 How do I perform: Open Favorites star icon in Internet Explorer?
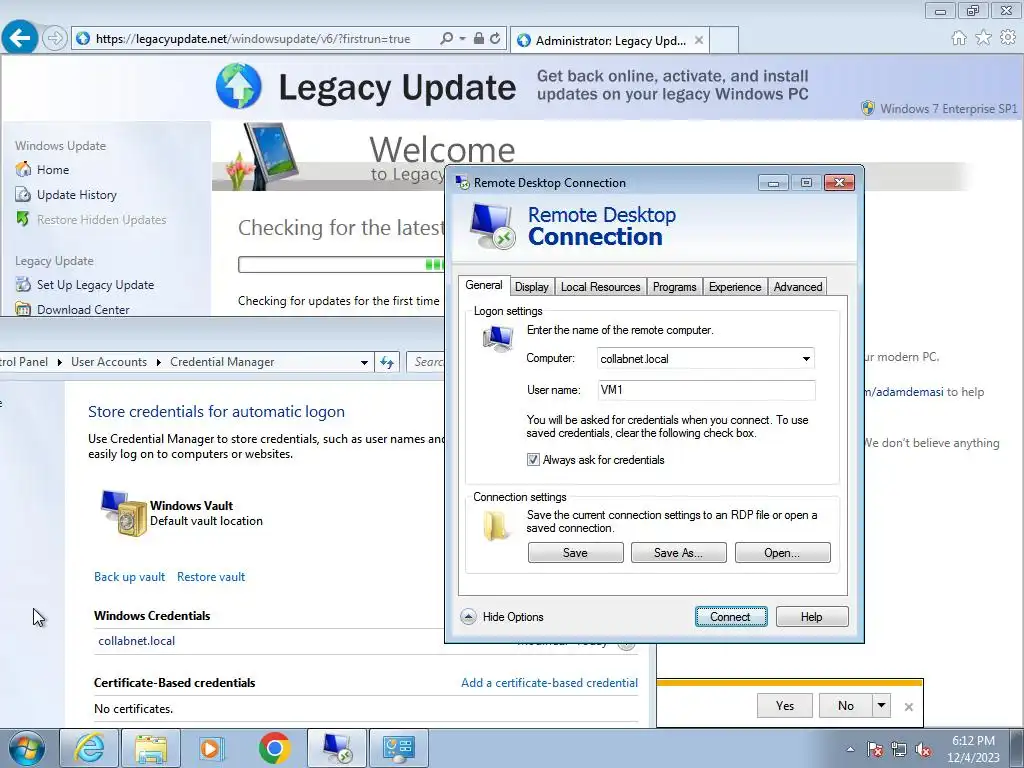(x=983, y=38)
